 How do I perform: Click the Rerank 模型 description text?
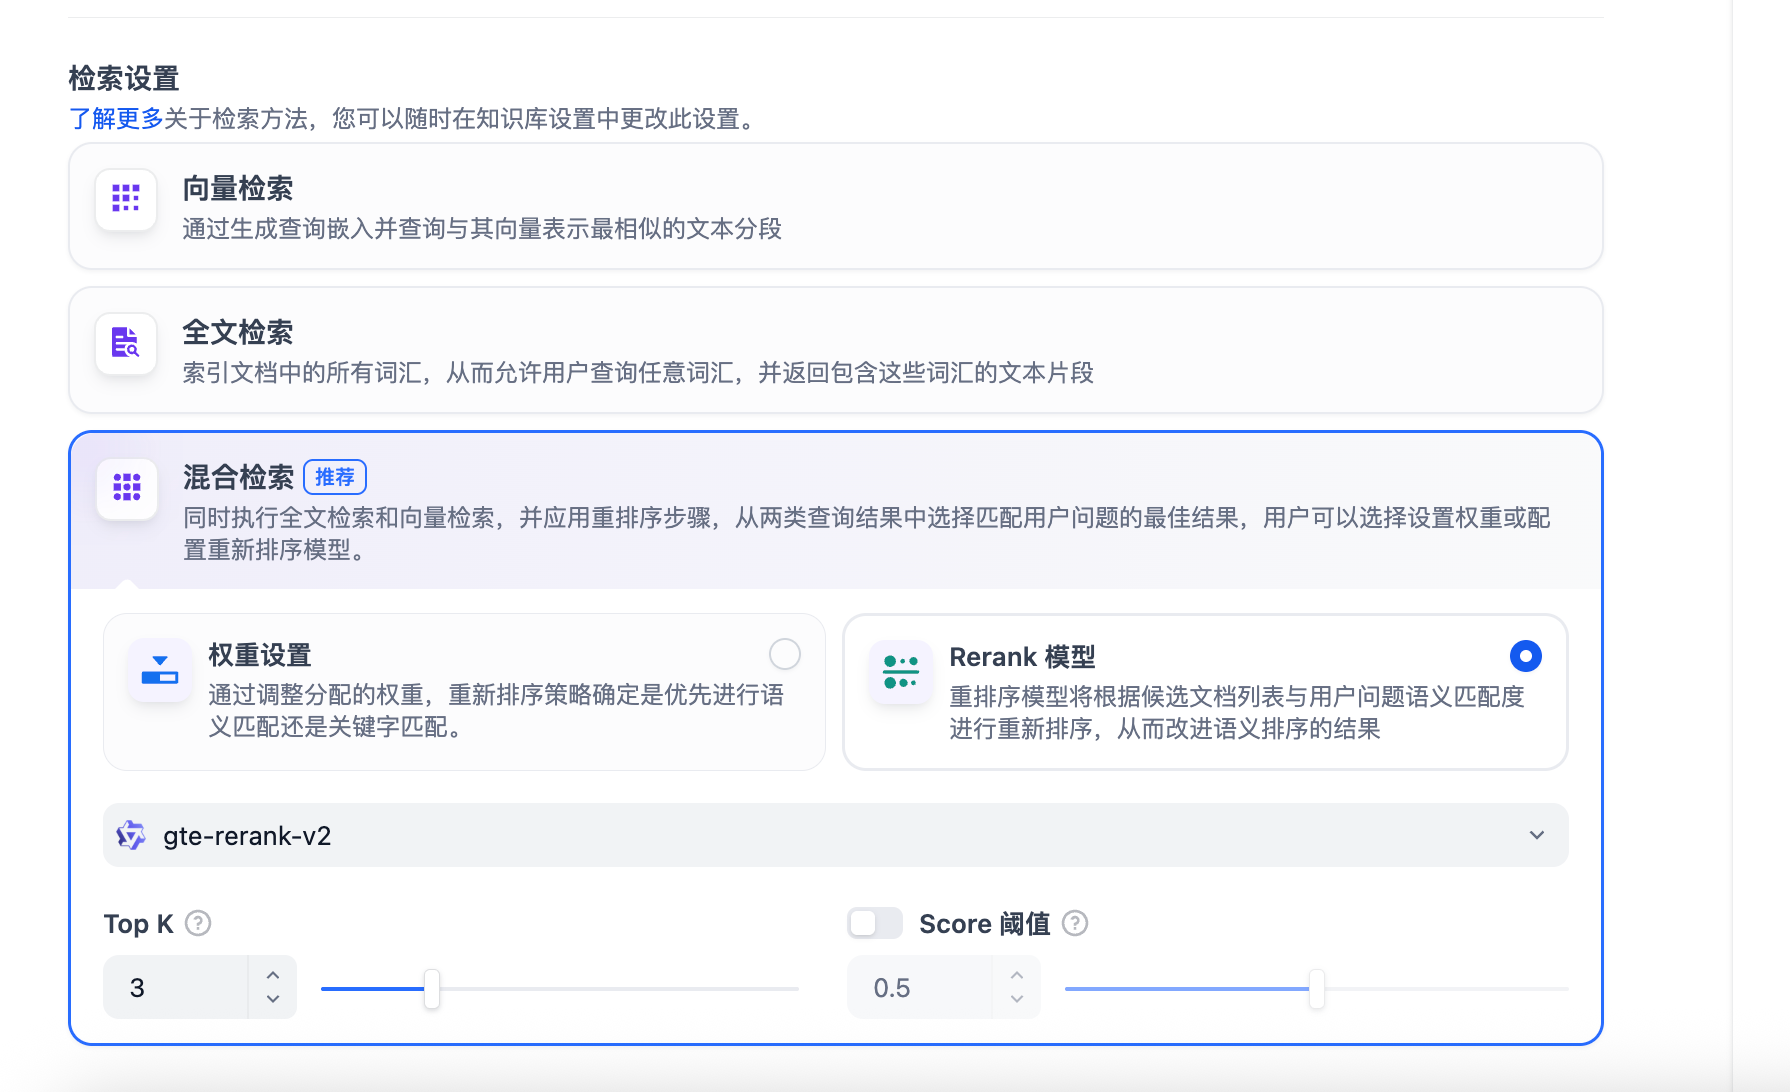click(x=1237, y=713)
